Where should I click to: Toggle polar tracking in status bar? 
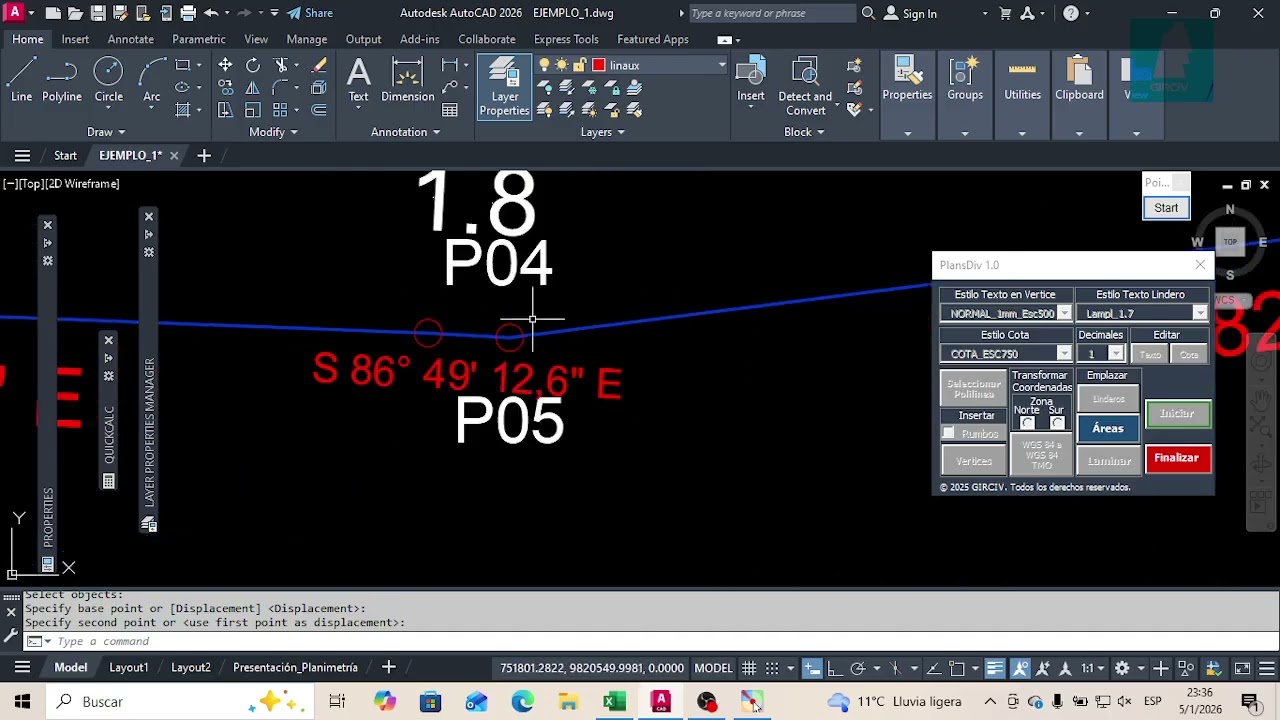[x=858, y=668]
